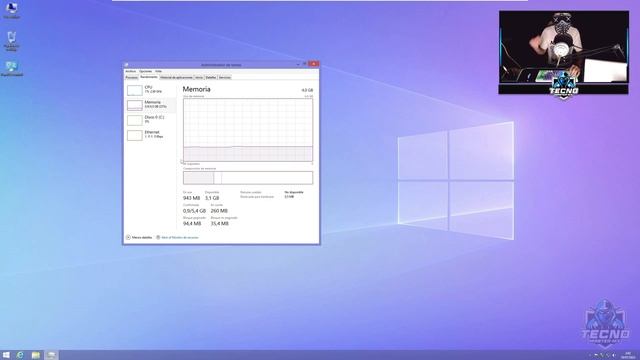Open the Archivo menu
Viewport: 640px width, 360px height.
[130, 71]
